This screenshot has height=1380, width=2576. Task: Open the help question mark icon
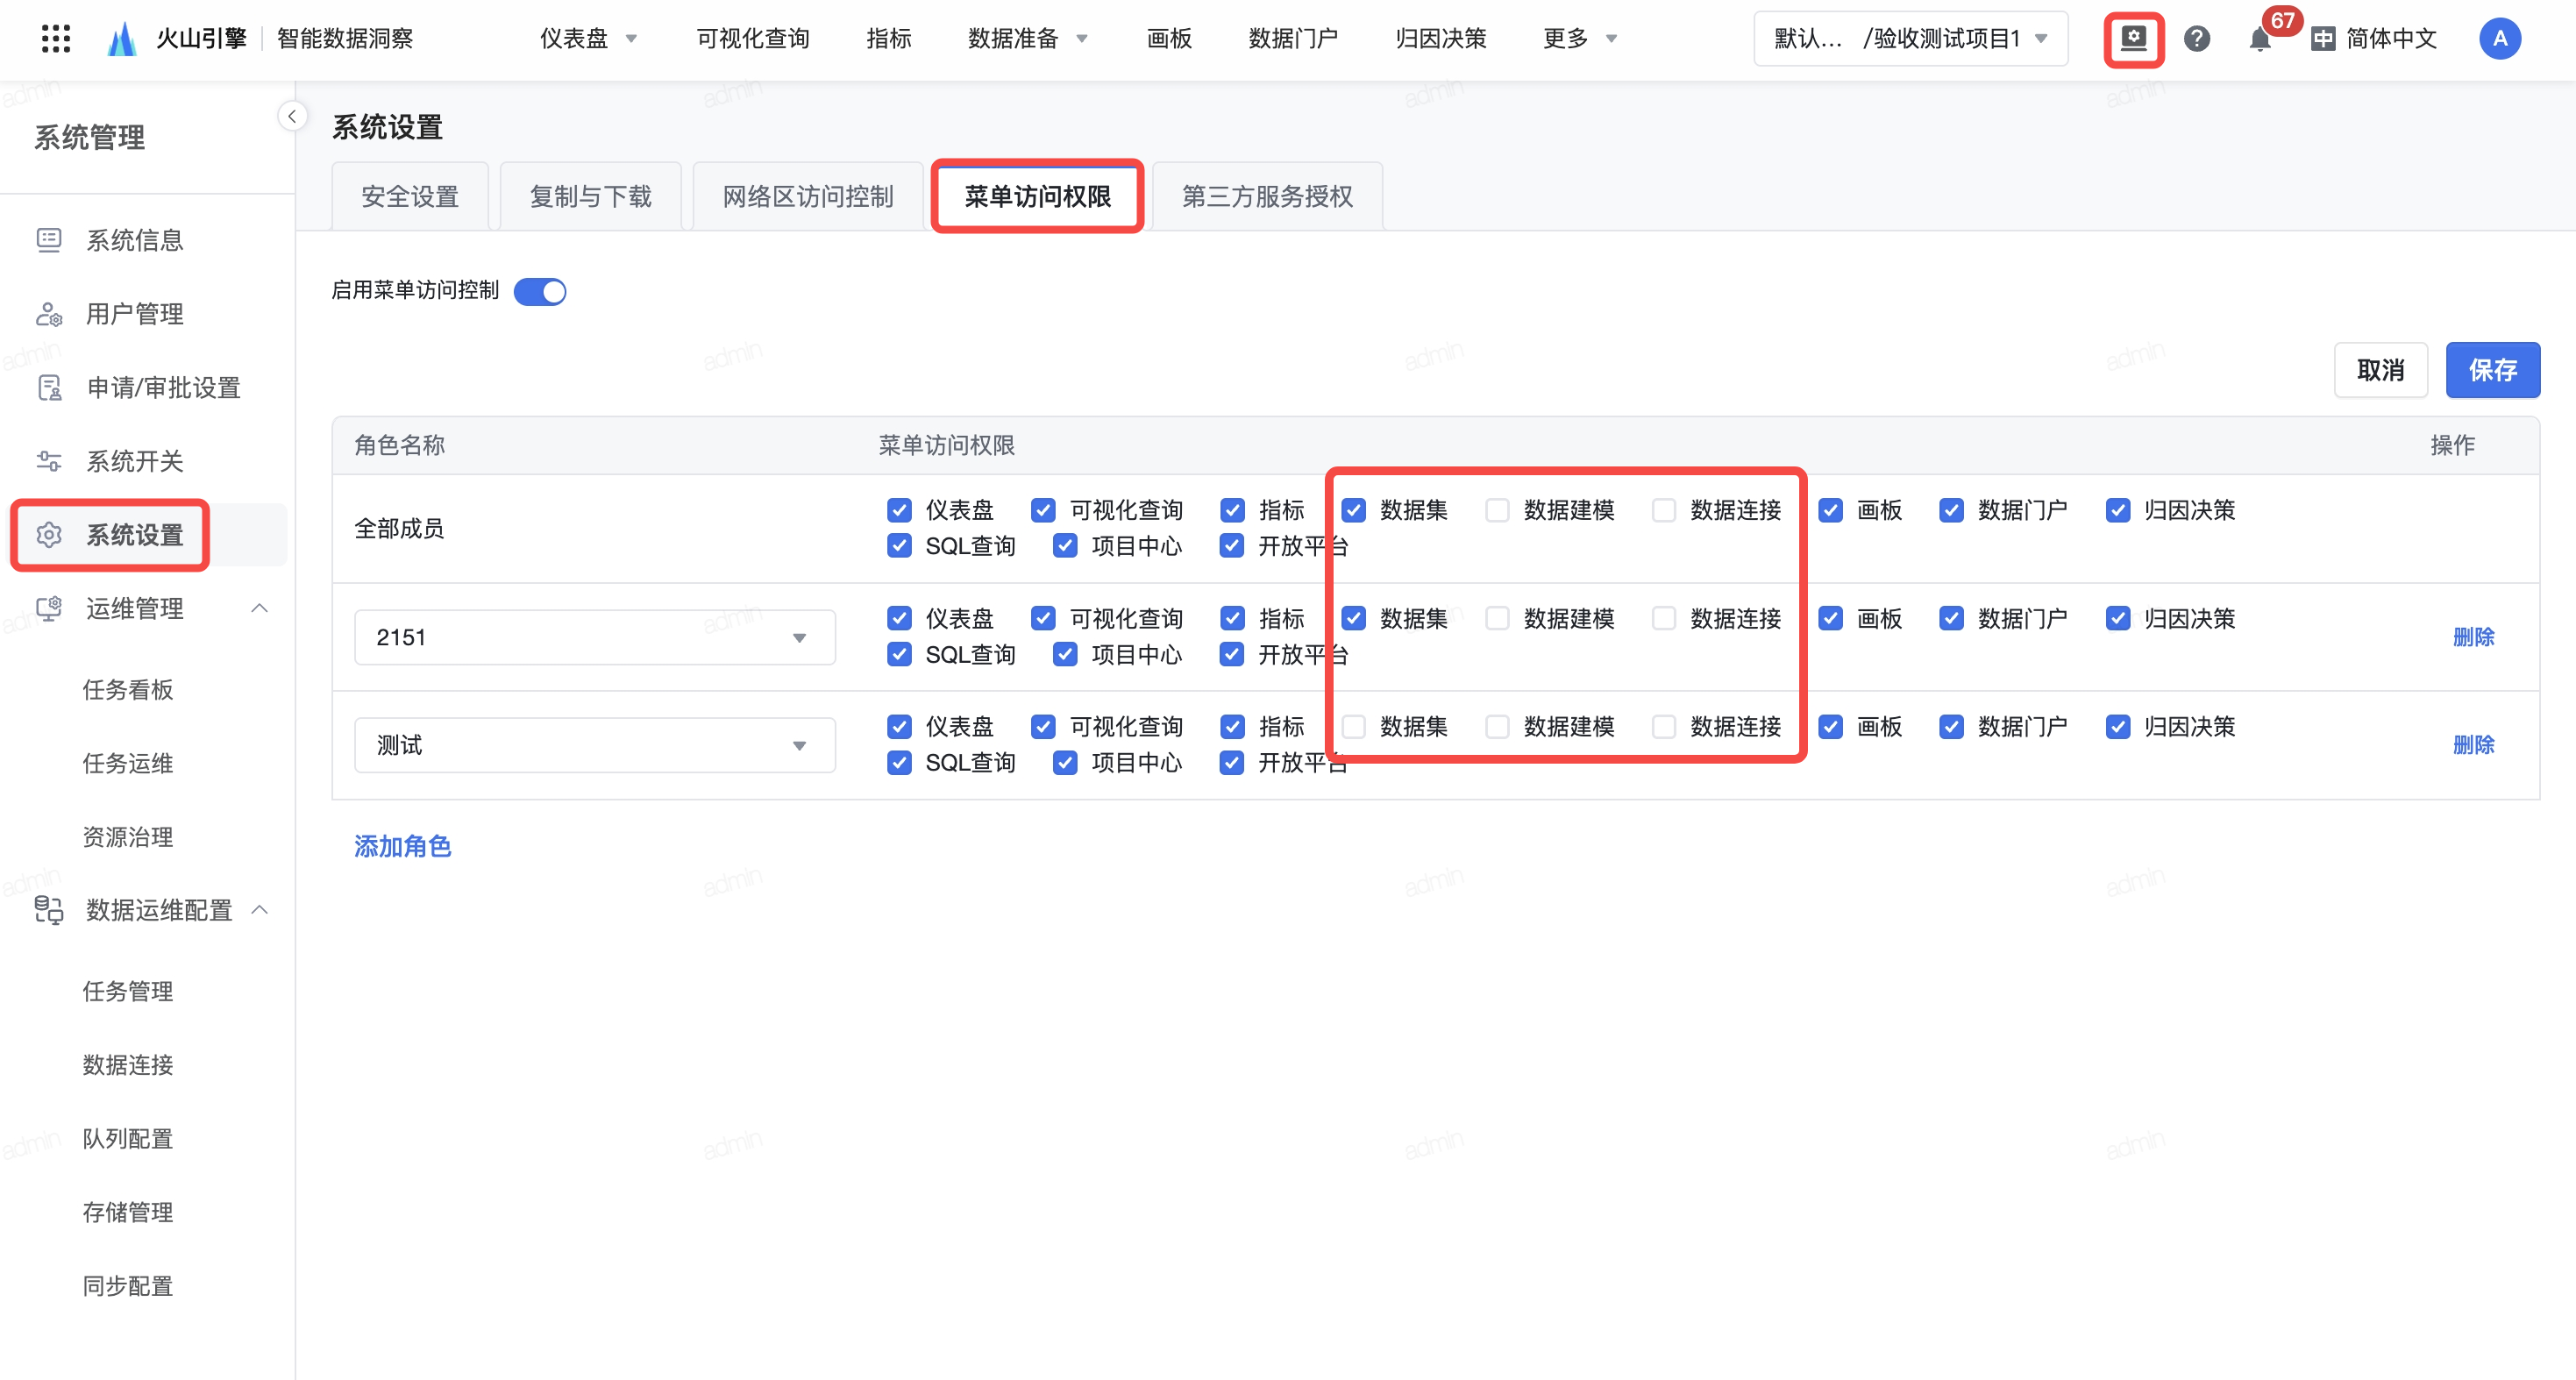(x=2196, y=39)
